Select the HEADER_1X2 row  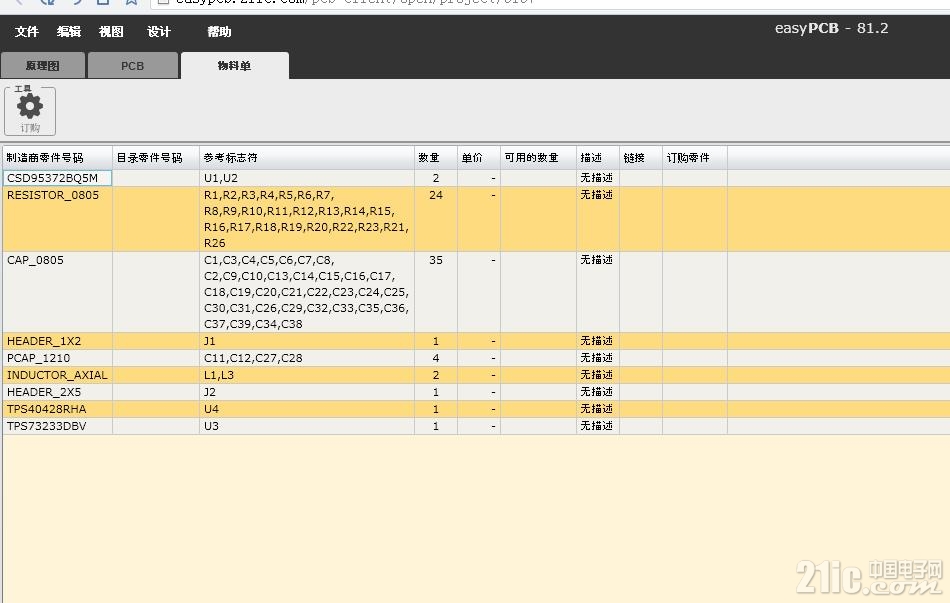[476, 341]
